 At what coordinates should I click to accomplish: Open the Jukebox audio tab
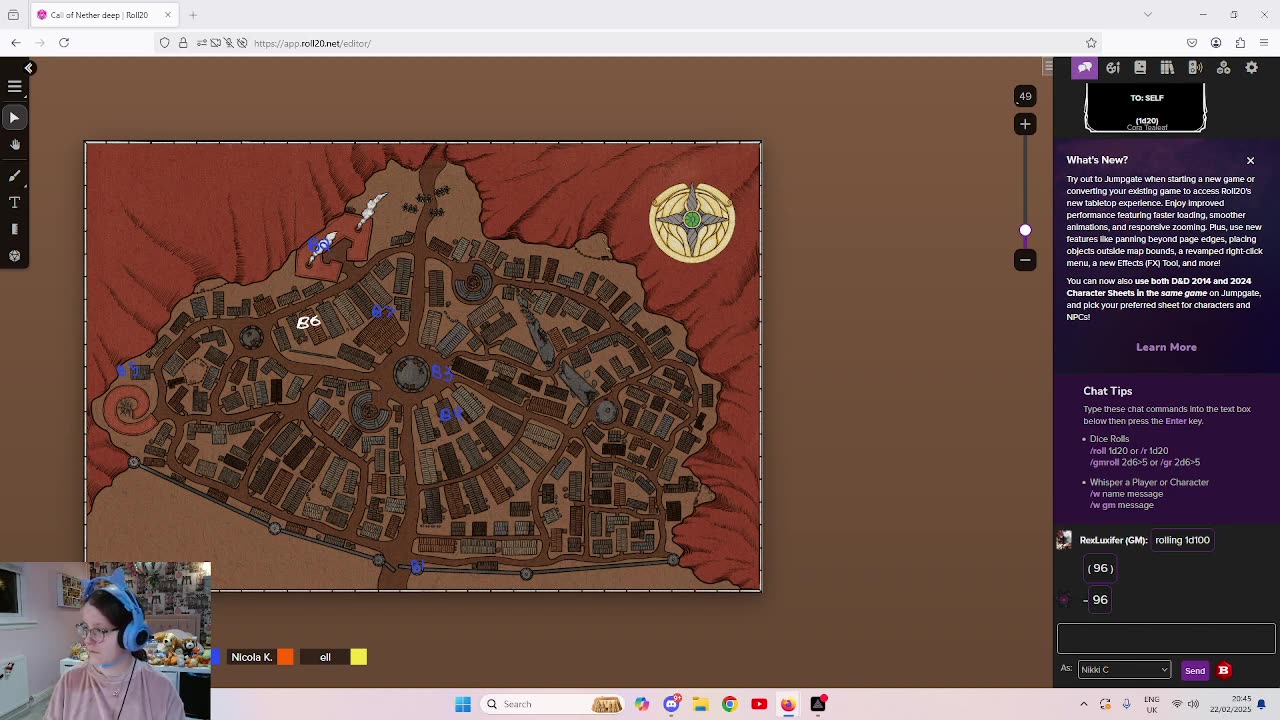point(1195,68)
